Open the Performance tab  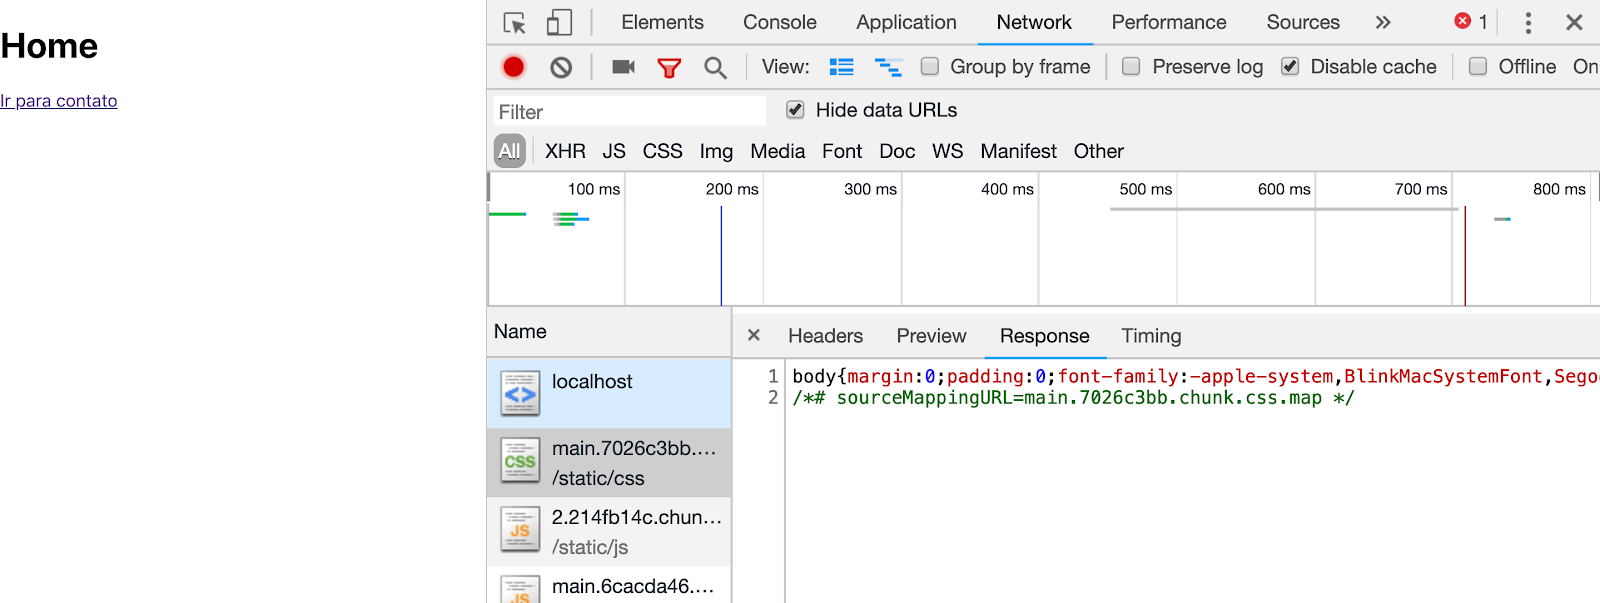tap(1169, 22)
